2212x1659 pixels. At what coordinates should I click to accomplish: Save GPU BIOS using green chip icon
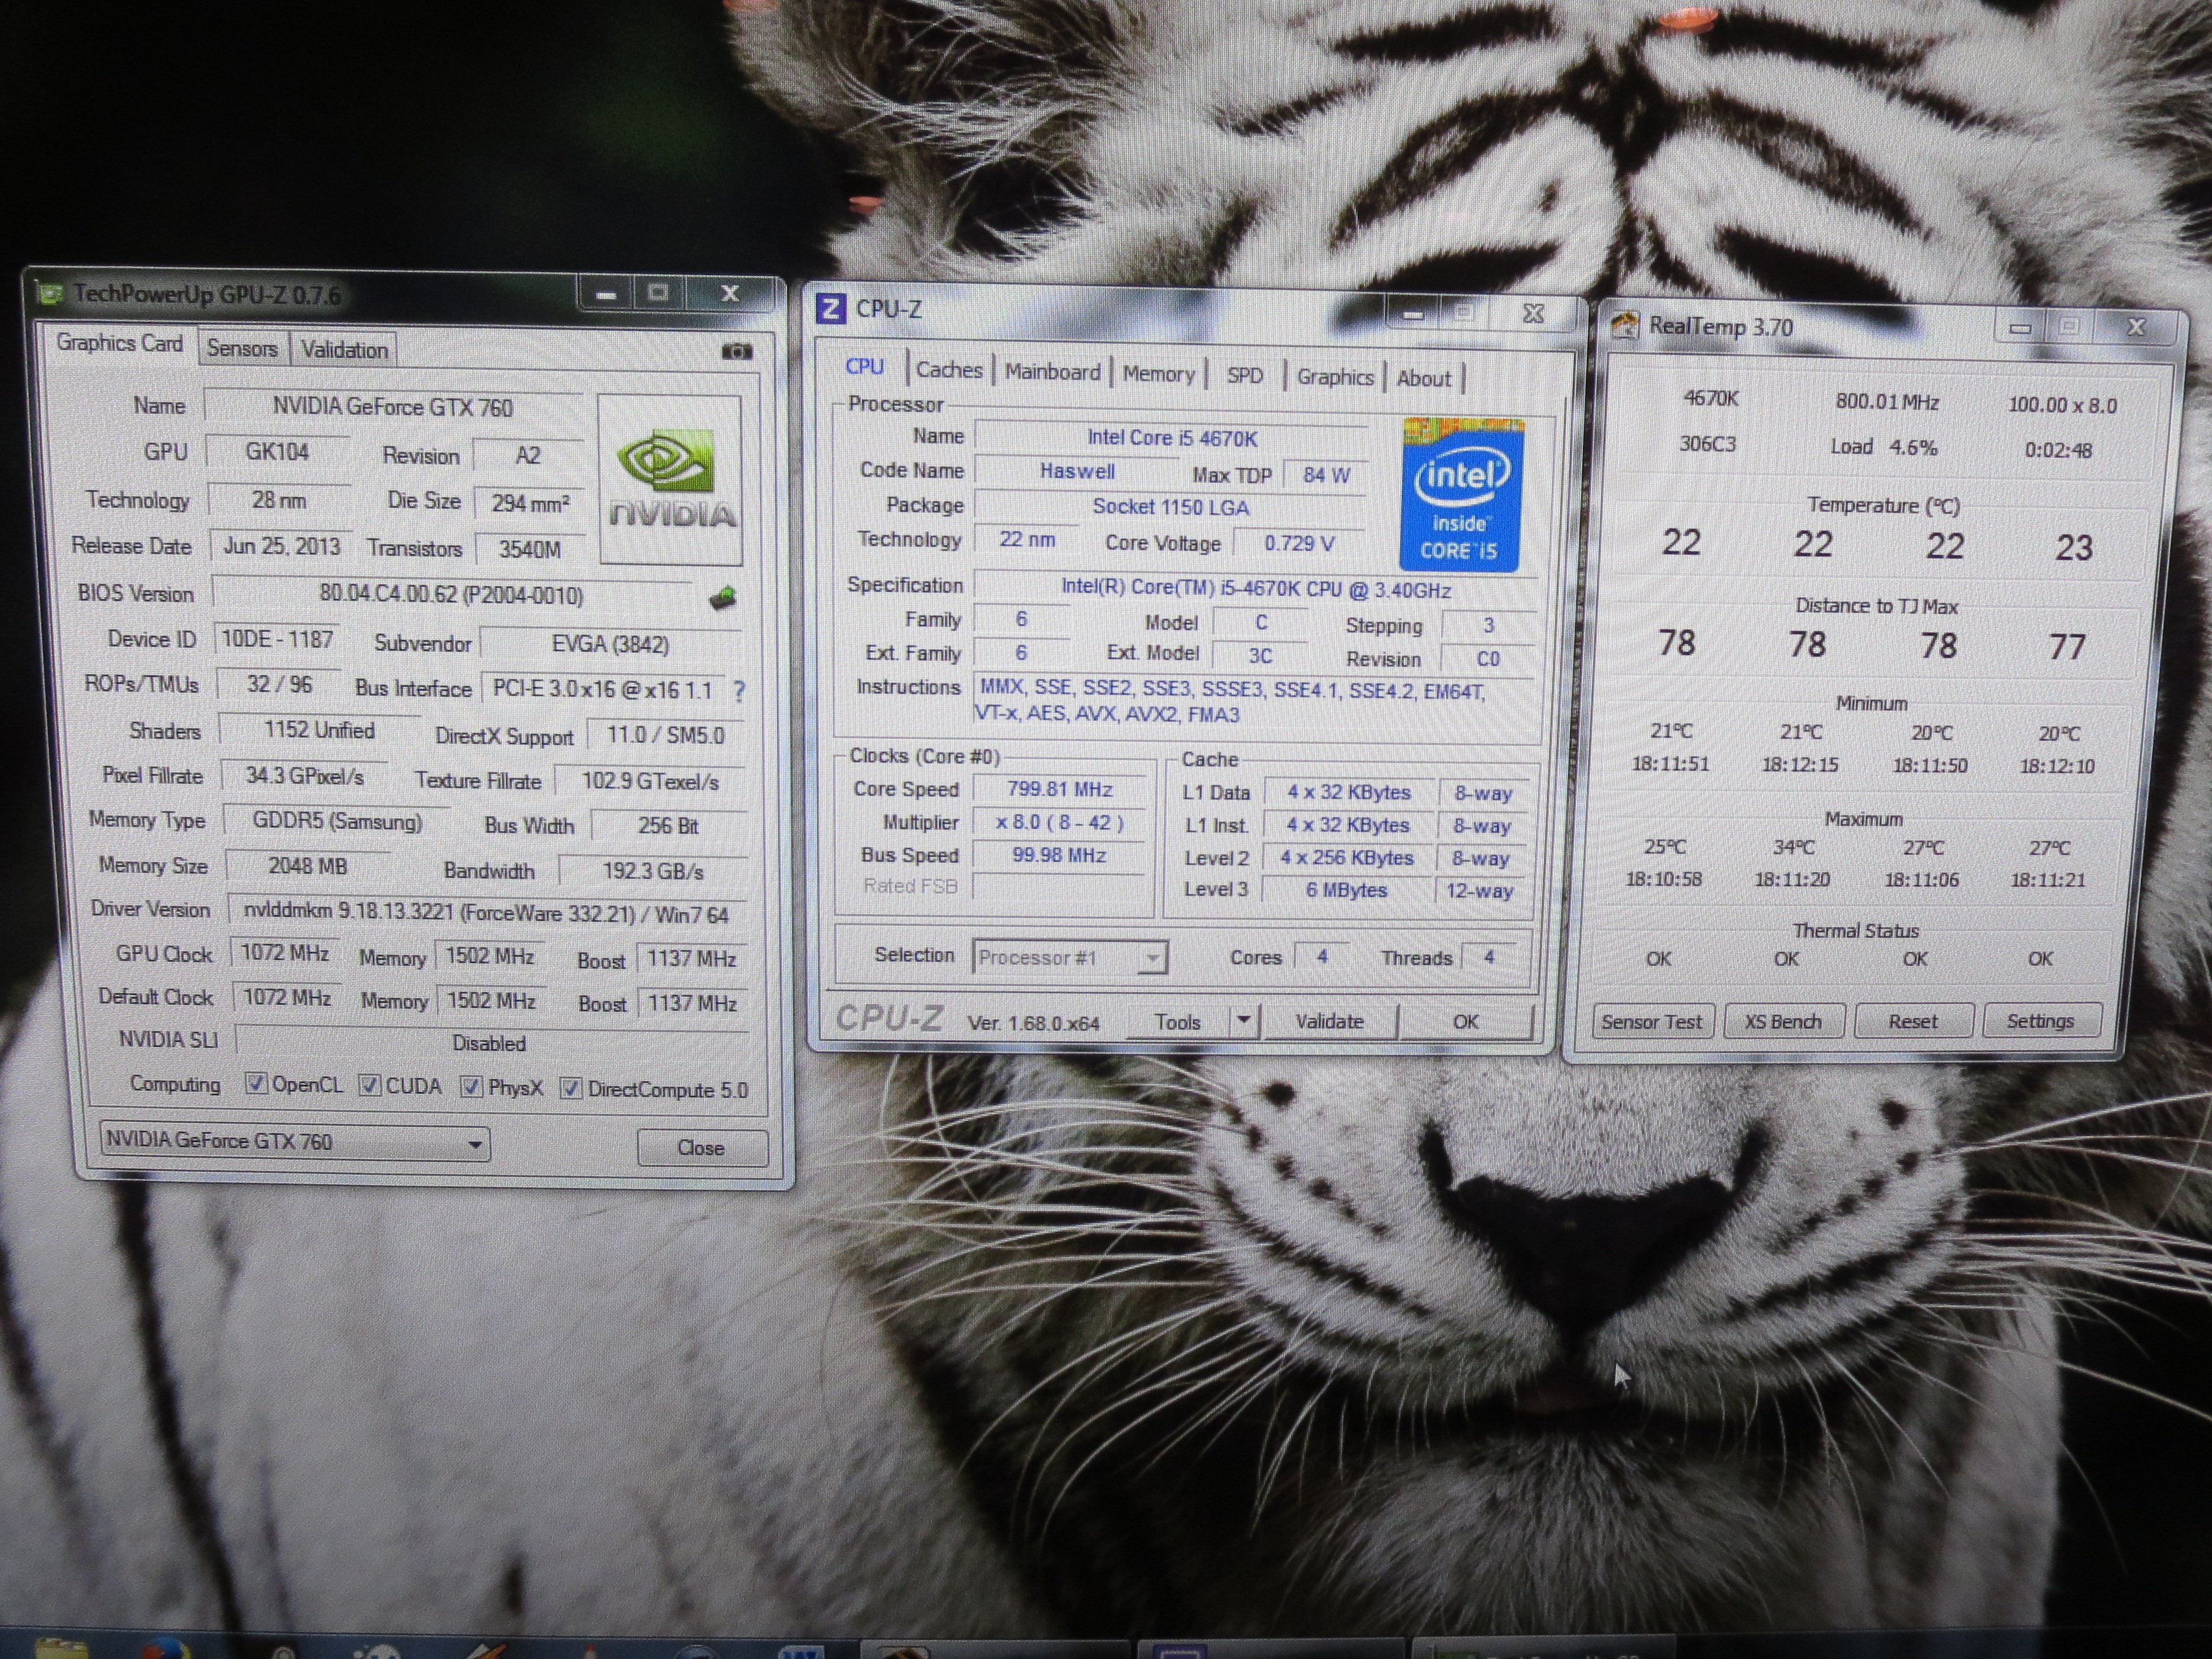(x=722, y=598)
